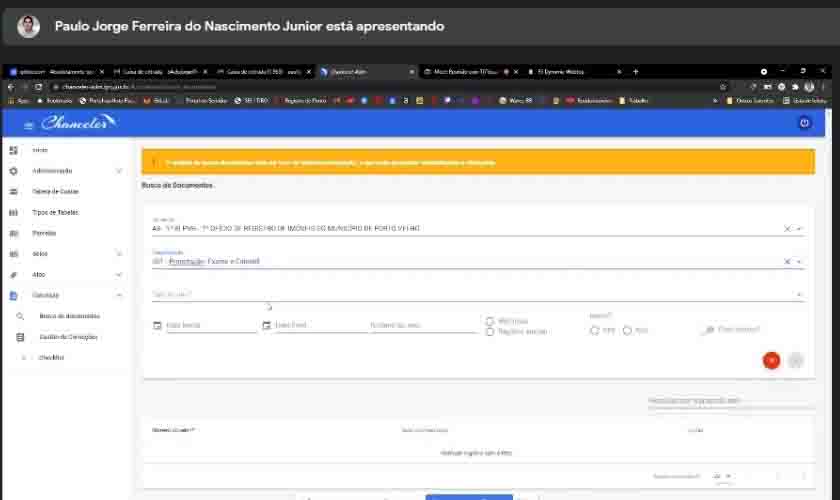Screen dimensions: 840x500
Task: Focus the Data Inicial date field
Action: pyautogui.click(x=211, y=325)
